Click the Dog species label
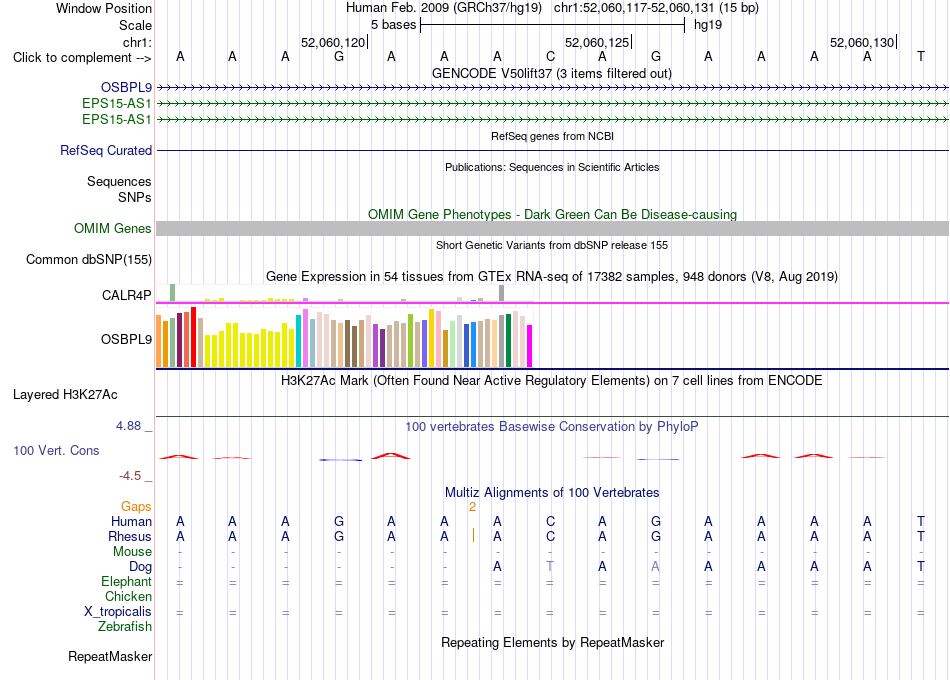This screenshot has width=950, height=680. point(141,567)
